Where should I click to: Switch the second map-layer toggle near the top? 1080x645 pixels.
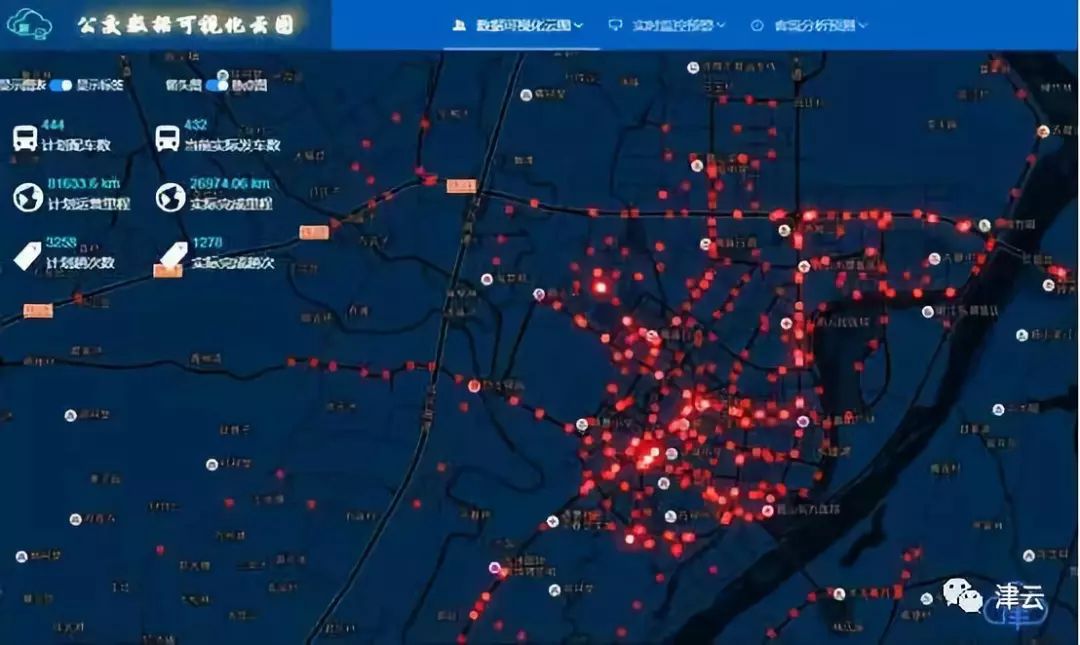(215, 84)
